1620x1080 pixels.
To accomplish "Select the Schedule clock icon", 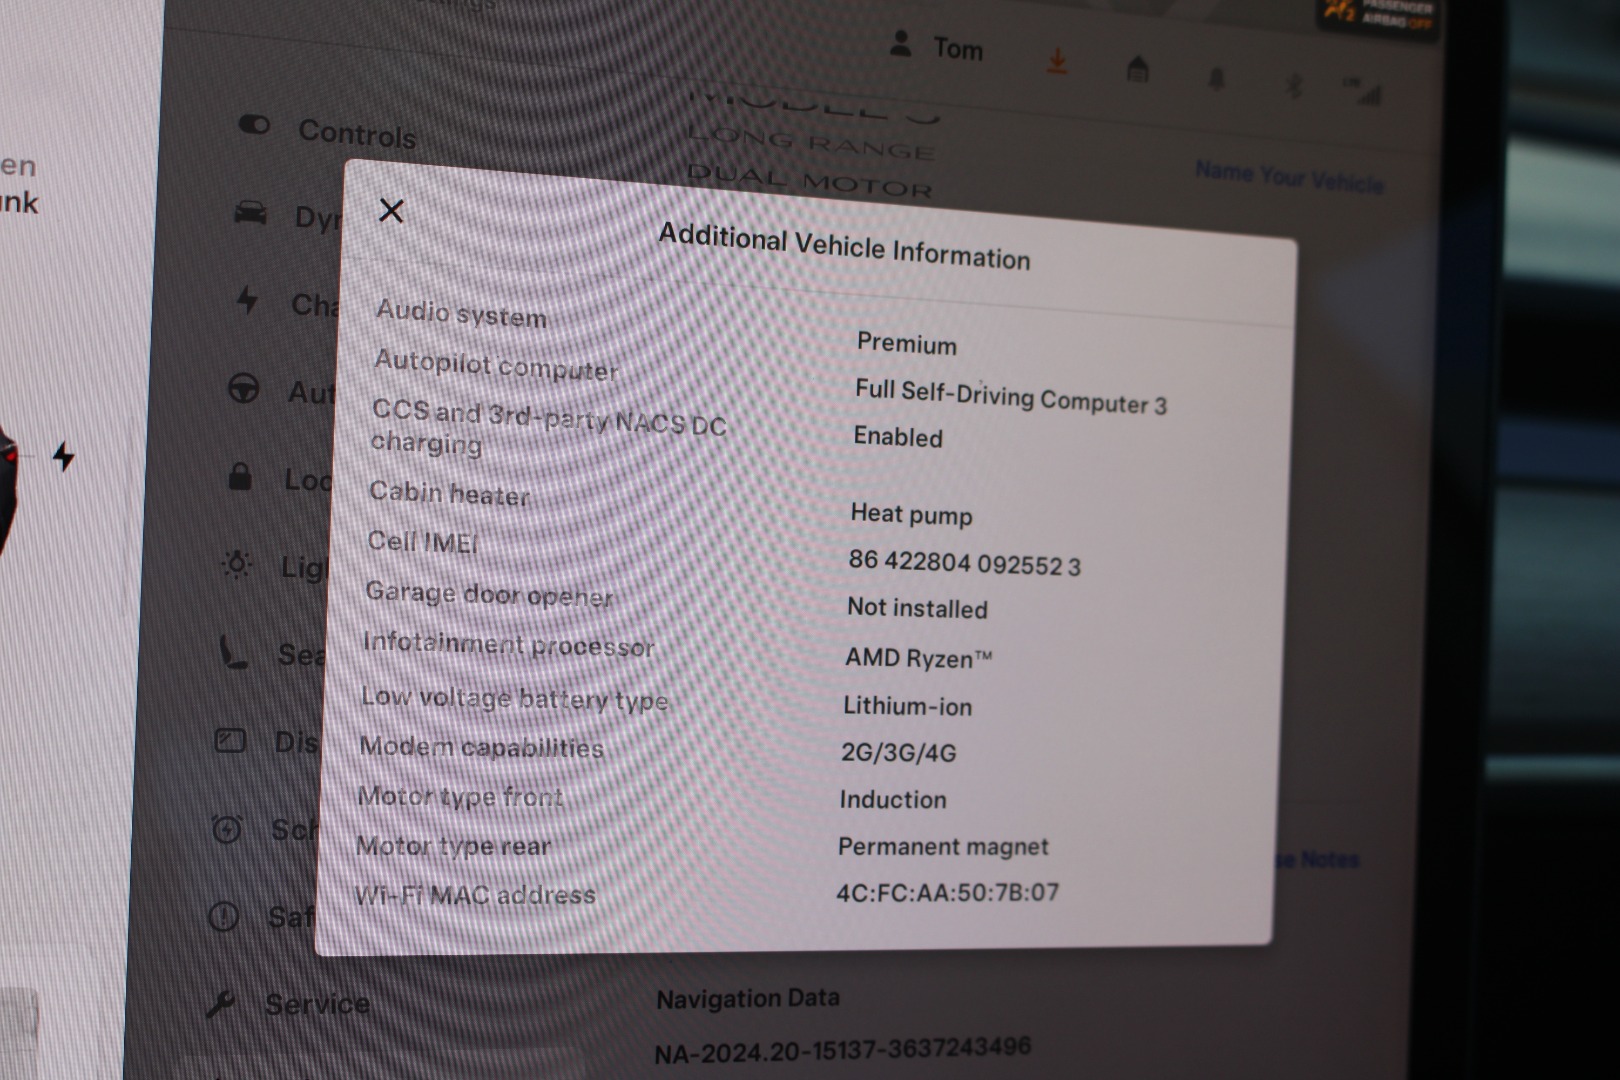I will (x=227, y=829).
